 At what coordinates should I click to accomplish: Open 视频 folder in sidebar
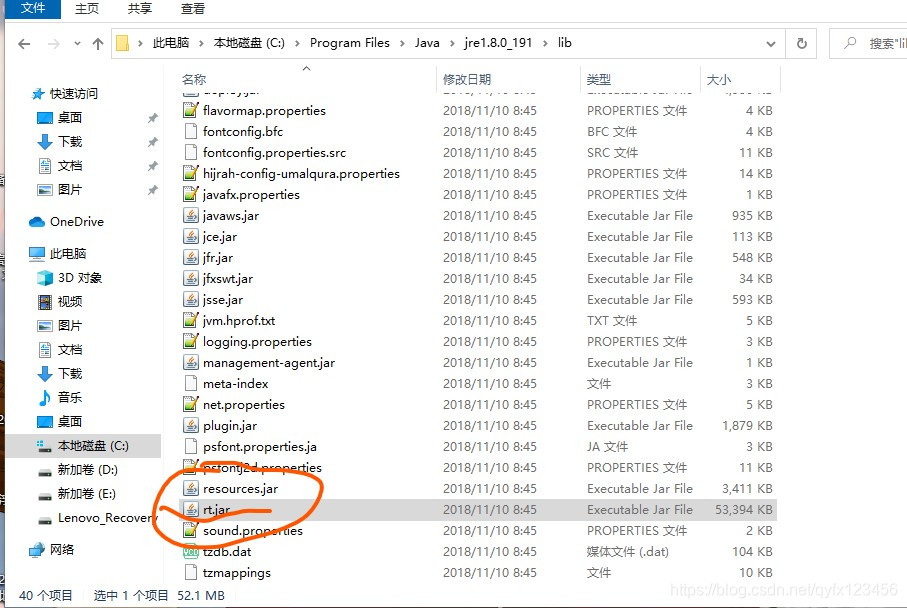coord(69,301)
